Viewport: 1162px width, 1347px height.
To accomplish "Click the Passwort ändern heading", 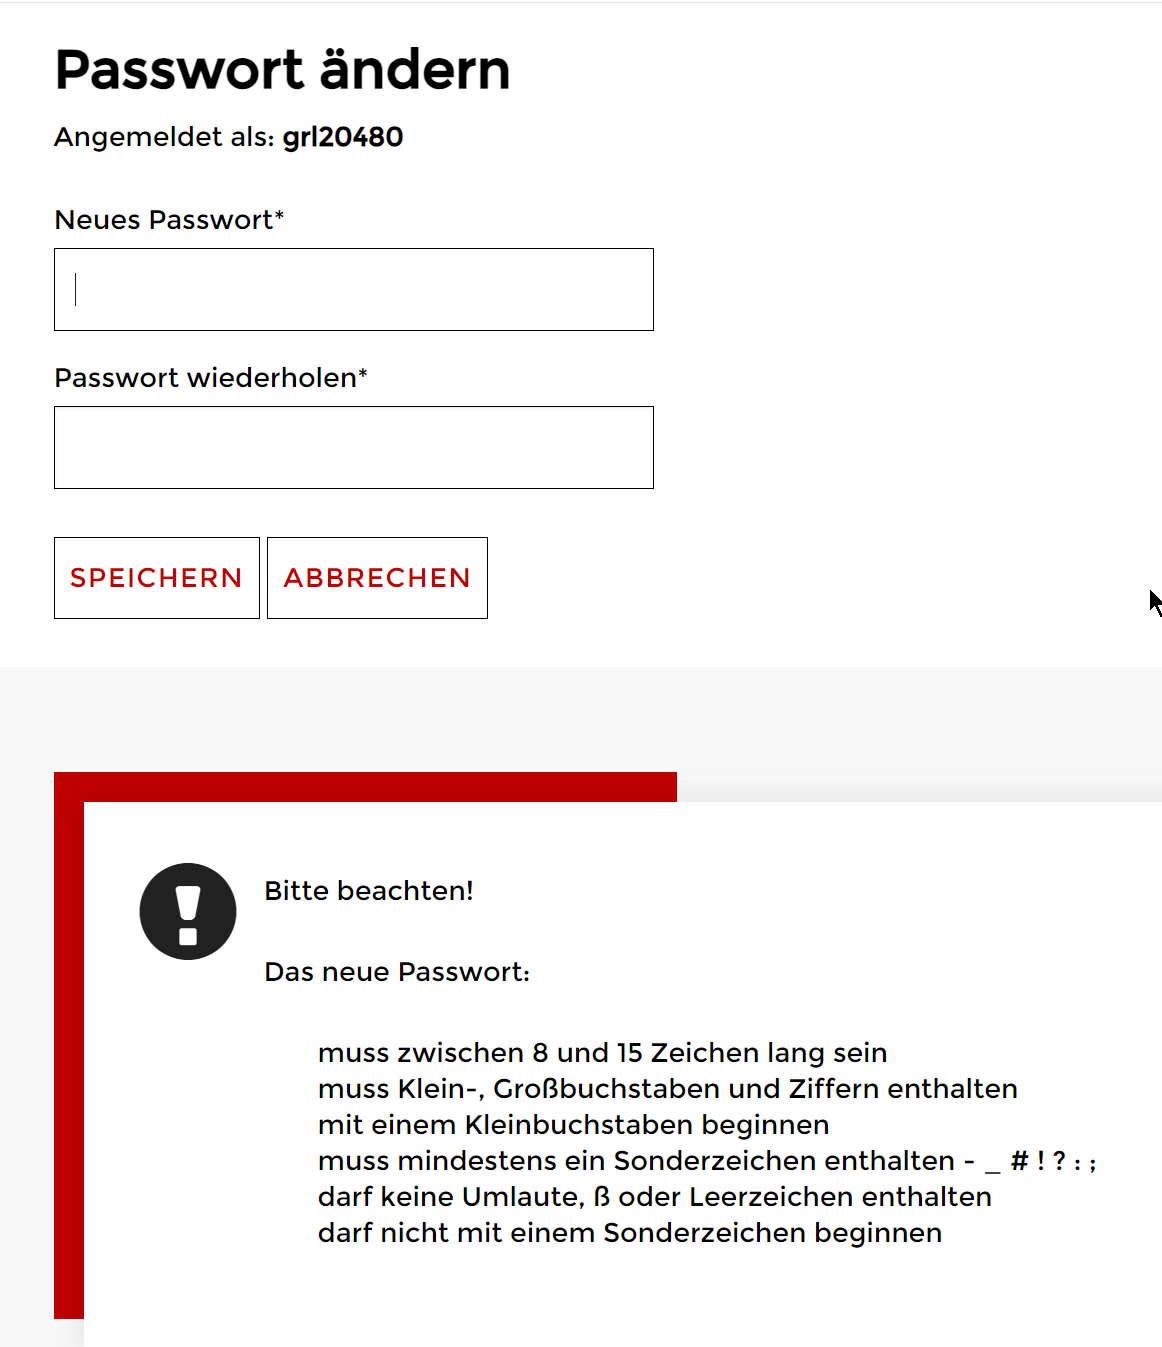I will click(x=282, y=69).
